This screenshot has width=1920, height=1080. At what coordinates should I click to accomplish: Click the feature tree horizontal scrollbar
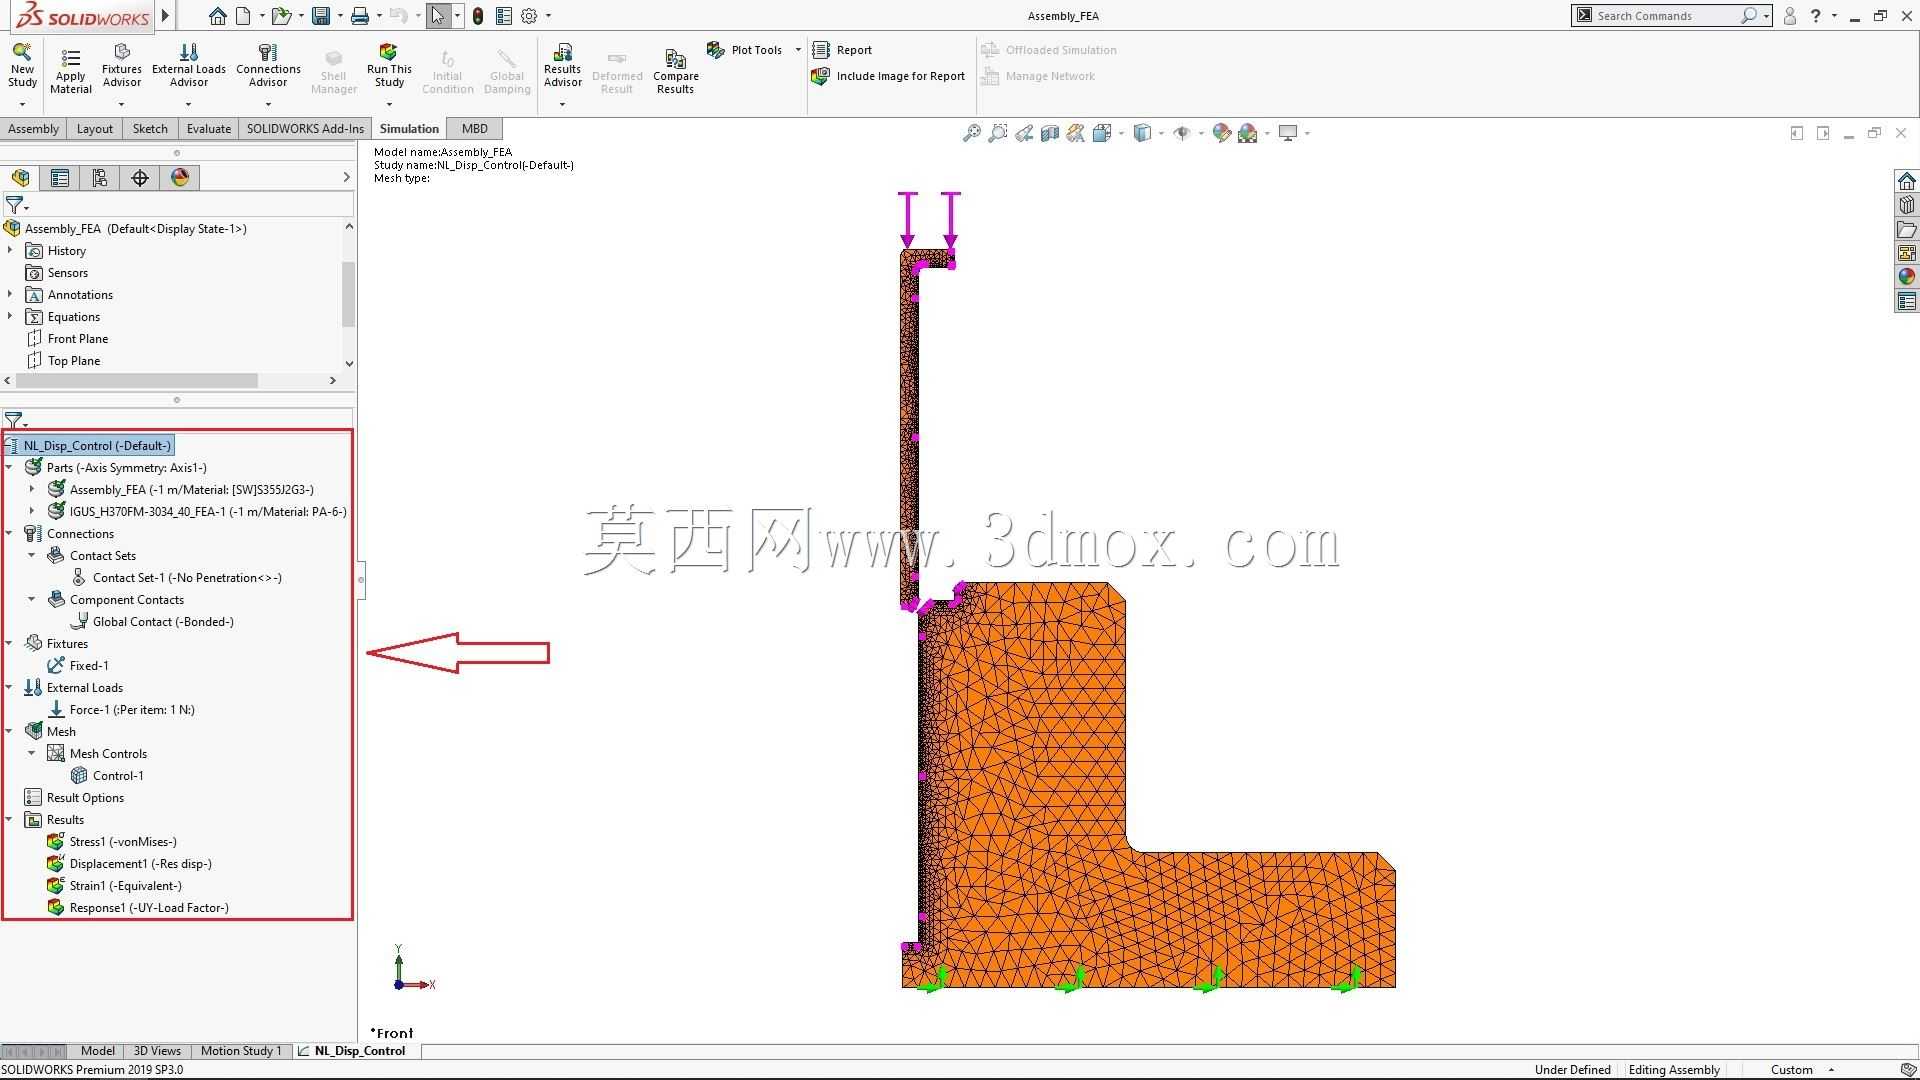point(136,380)
